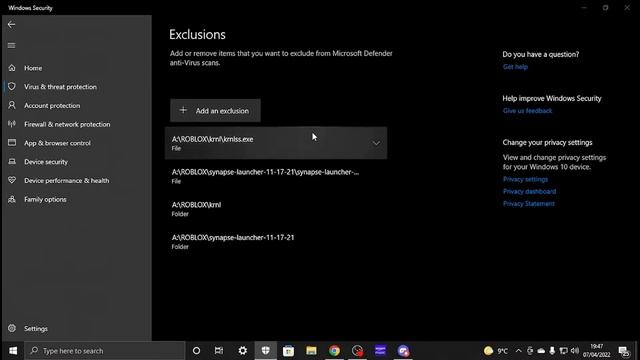
Task: Open the Privacy Statement link
Action: pos(529,204)
